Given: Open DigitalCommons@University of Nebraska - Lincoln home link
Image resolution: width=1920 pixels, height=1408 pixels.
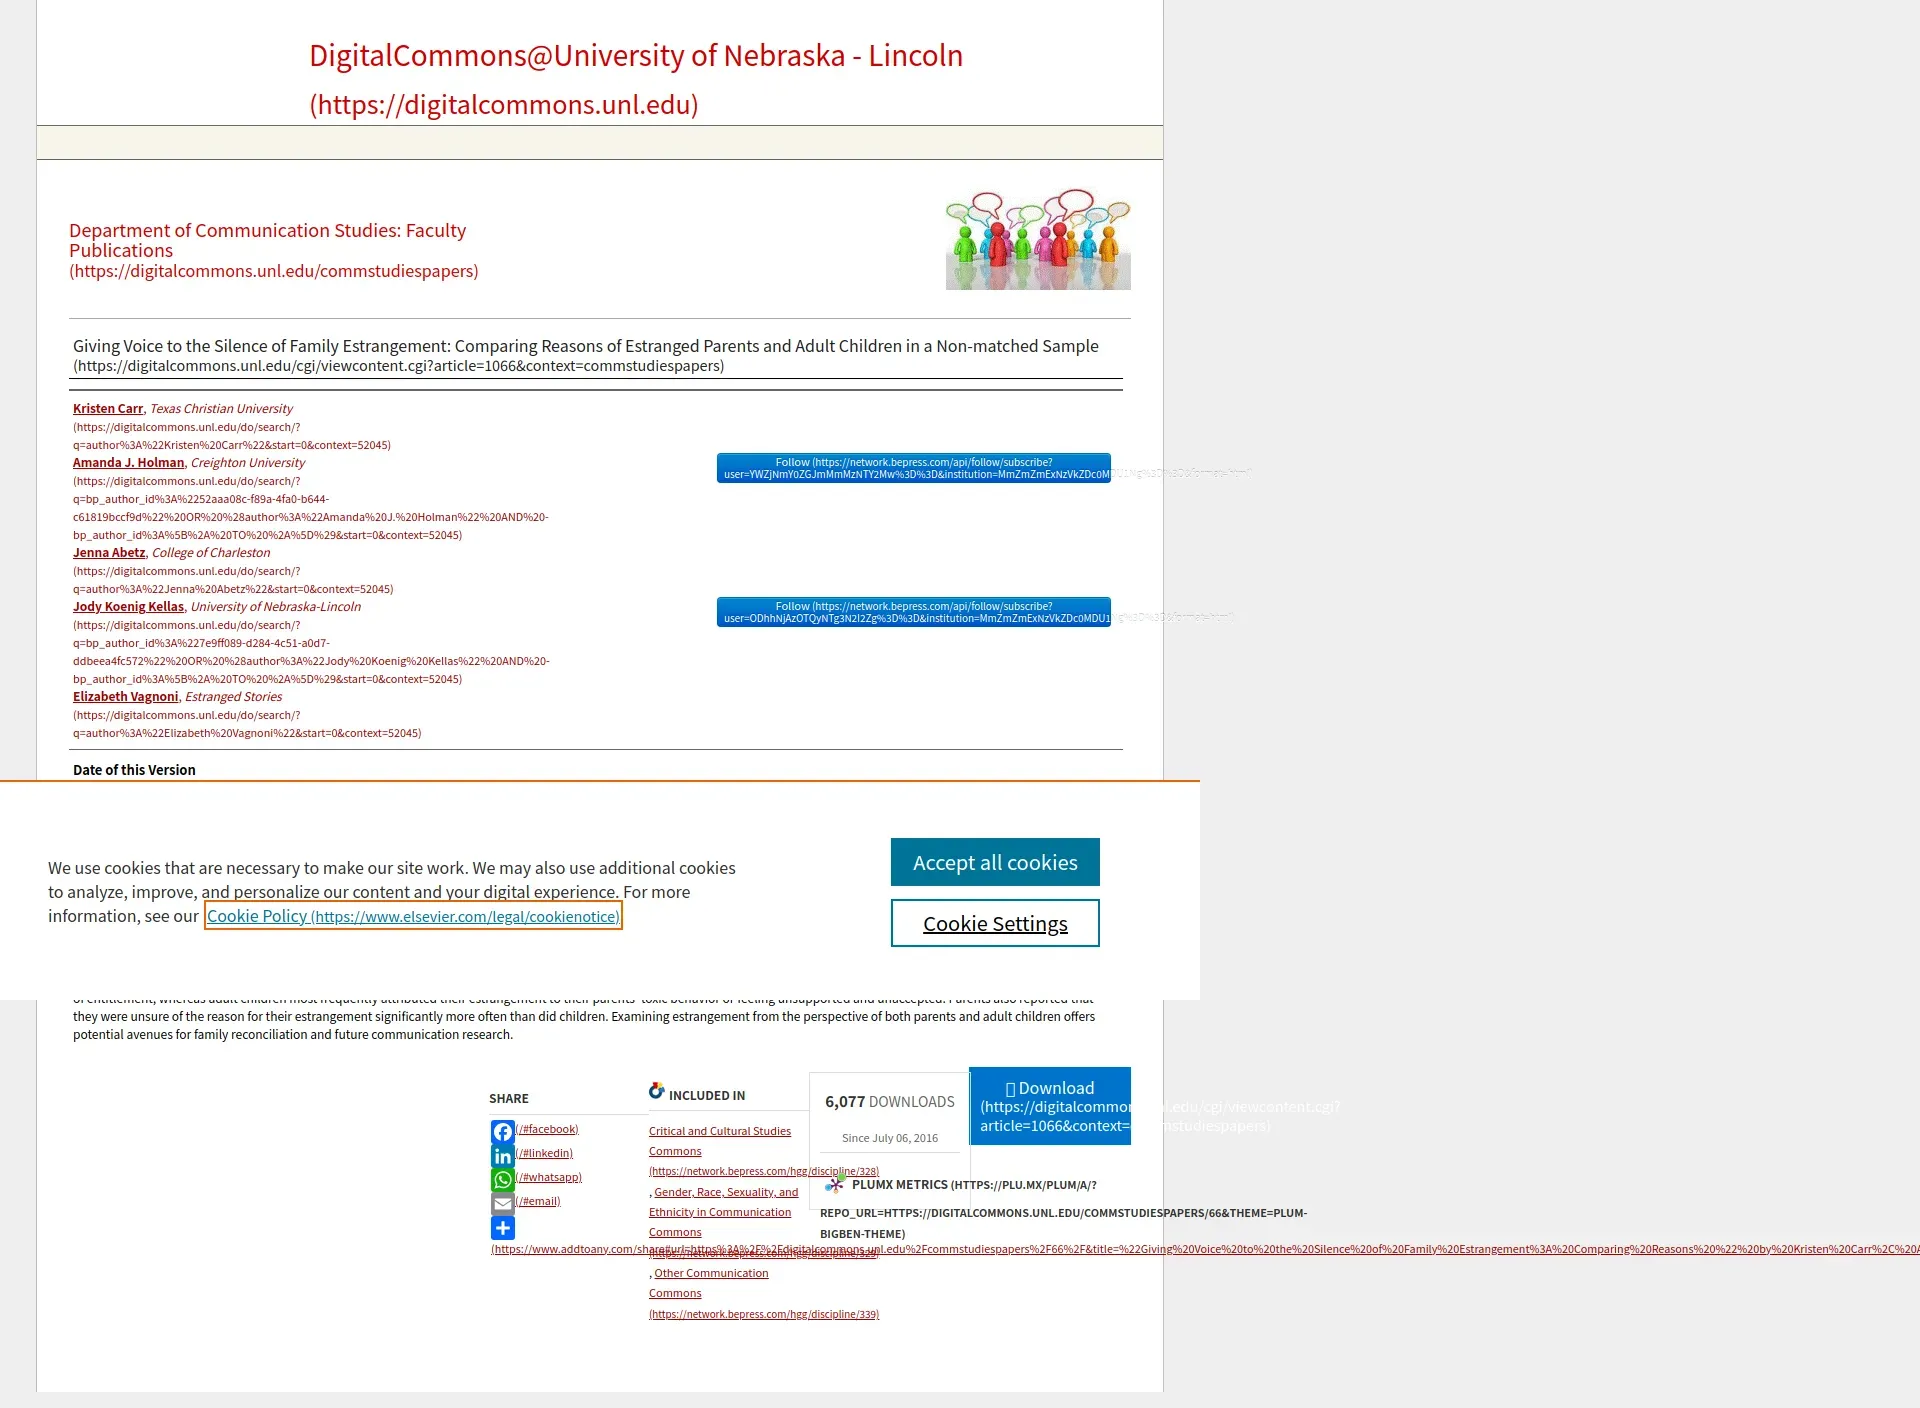Looking at the screenshot, I should tap(636, 79).
